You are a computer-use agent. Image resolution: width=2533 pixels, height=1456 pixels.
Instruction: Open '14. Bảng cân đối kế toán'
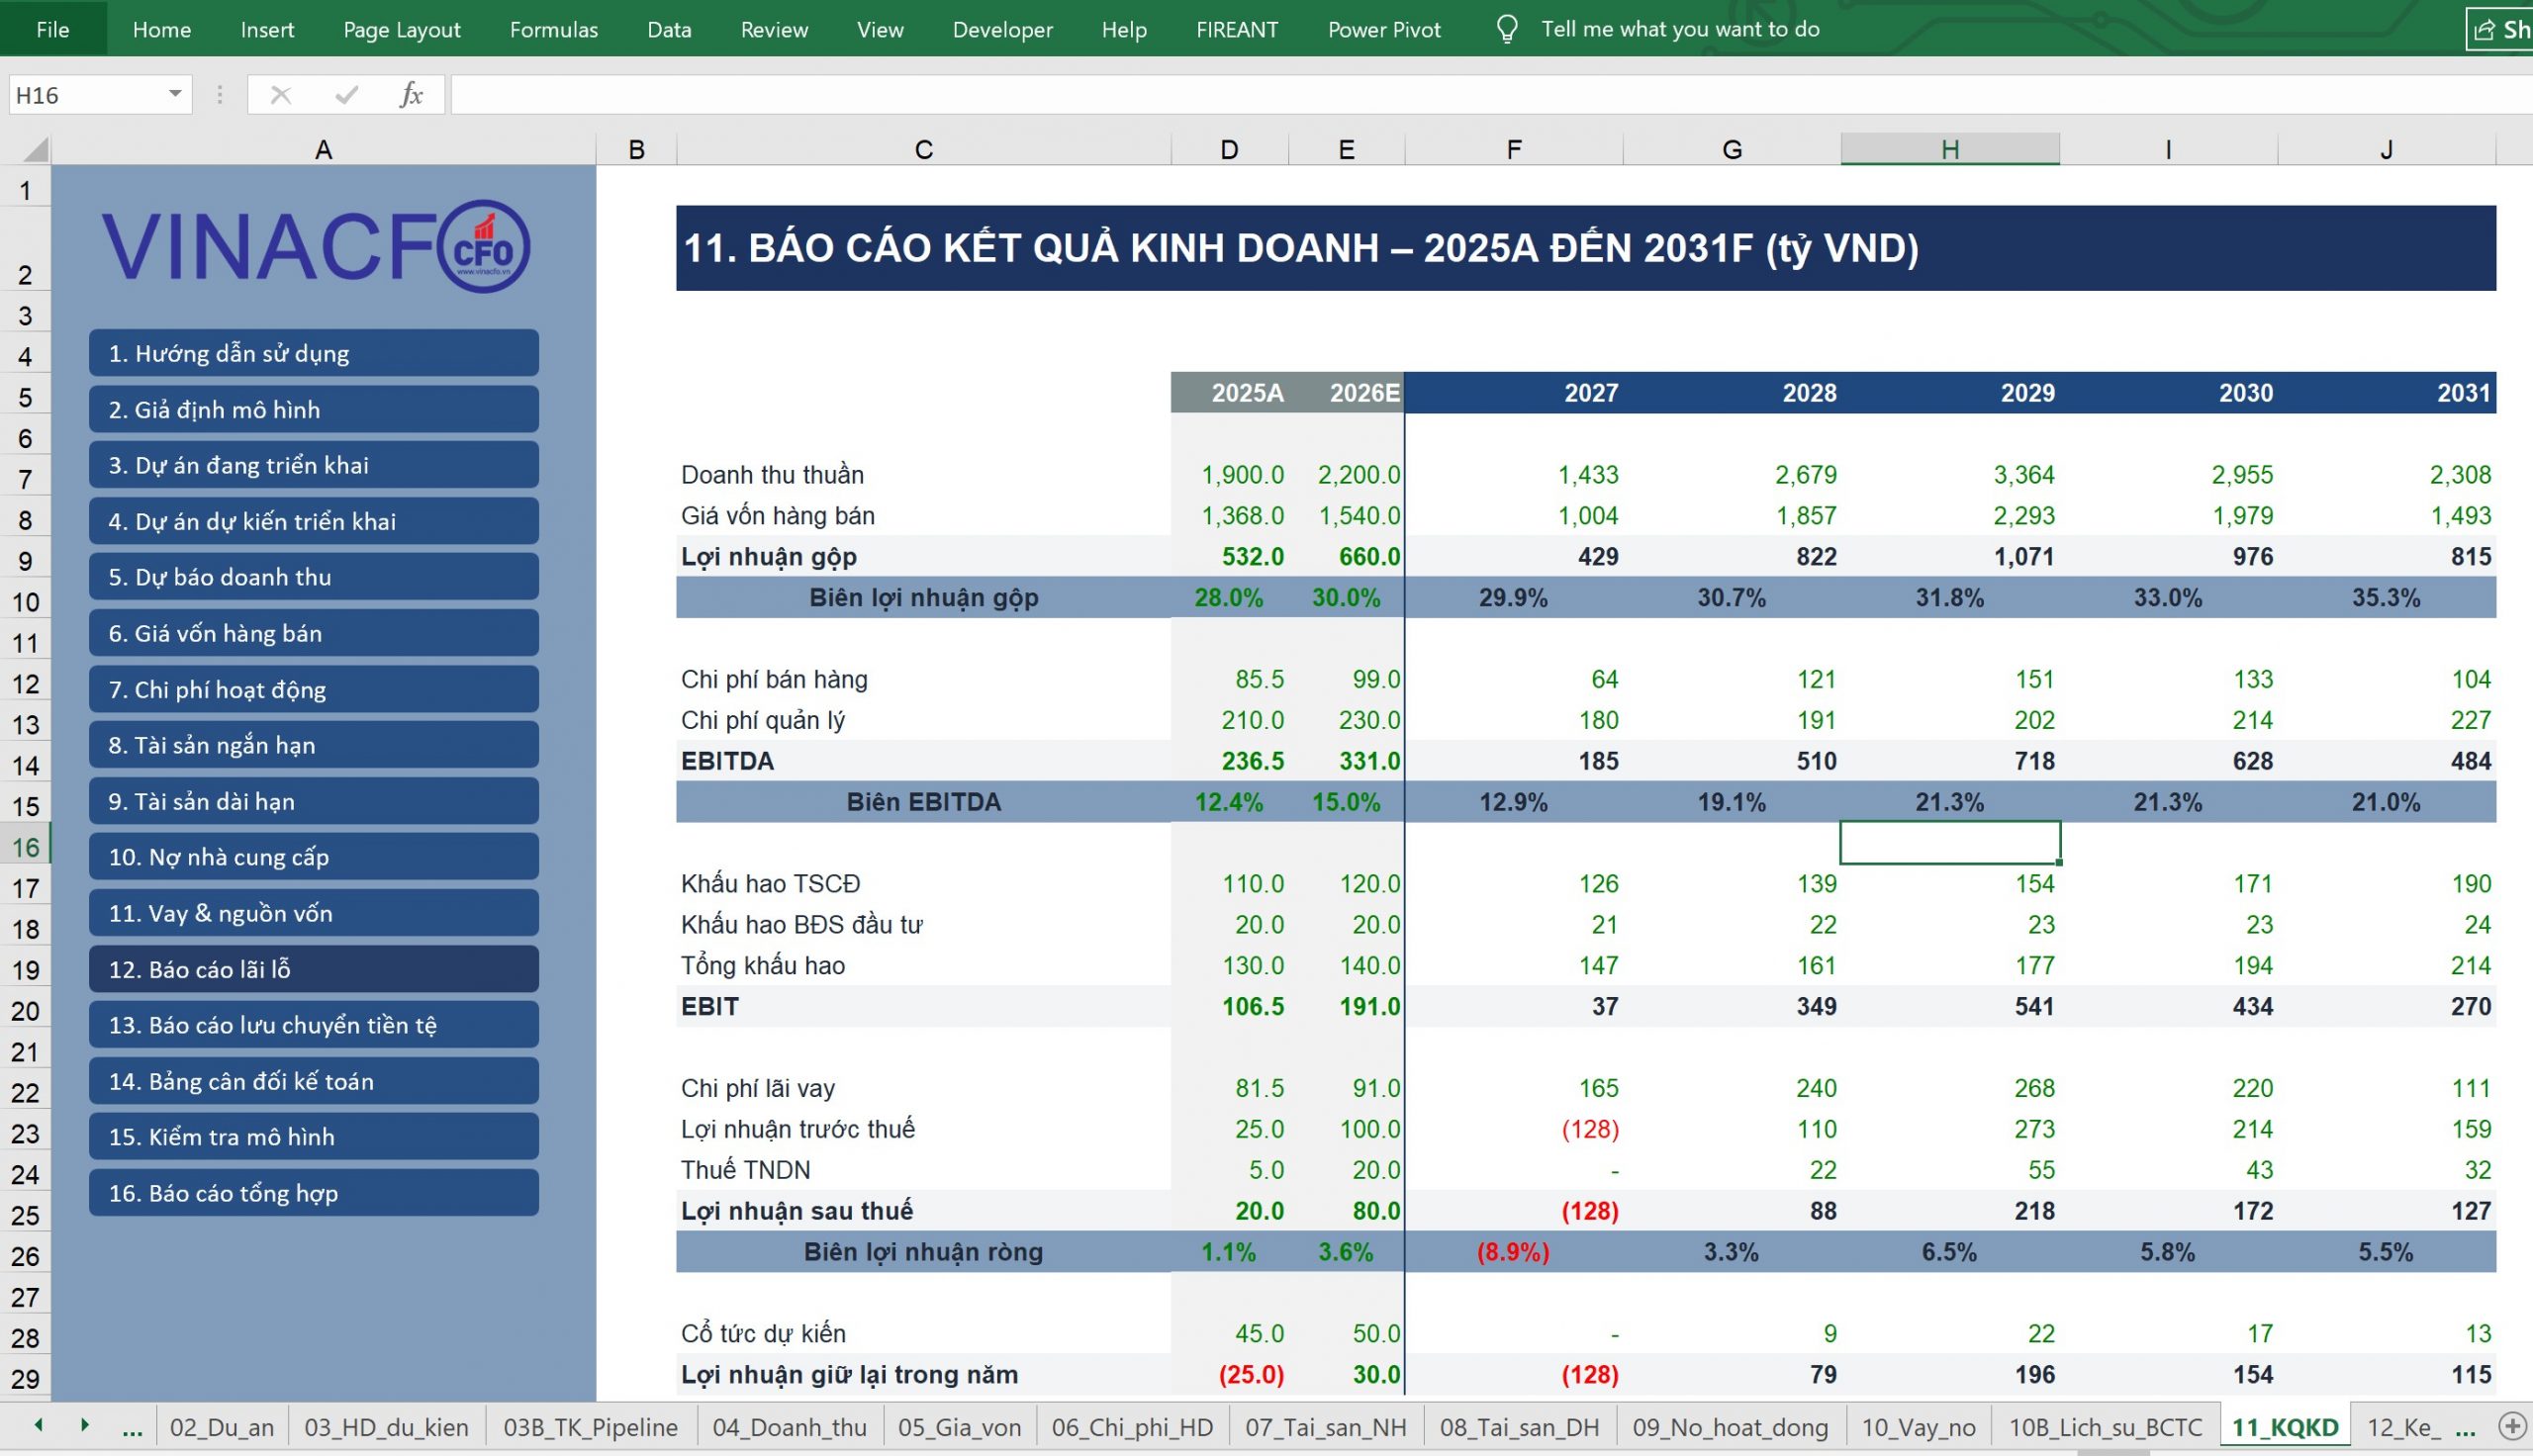pos(314,1081)
